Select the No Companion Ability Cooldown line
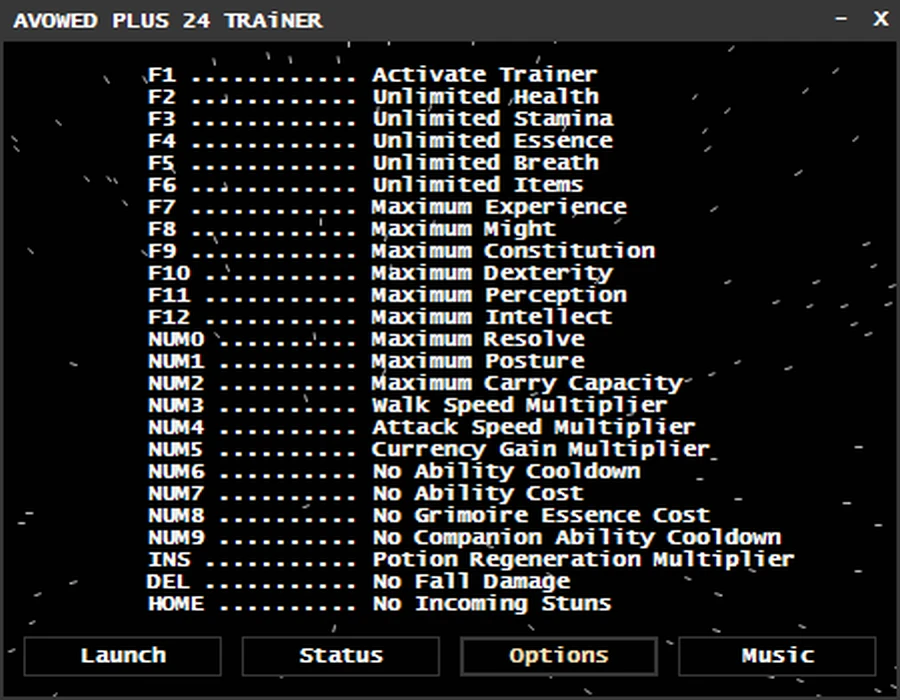Screen dimensions: 900x700 click(465, 537)
